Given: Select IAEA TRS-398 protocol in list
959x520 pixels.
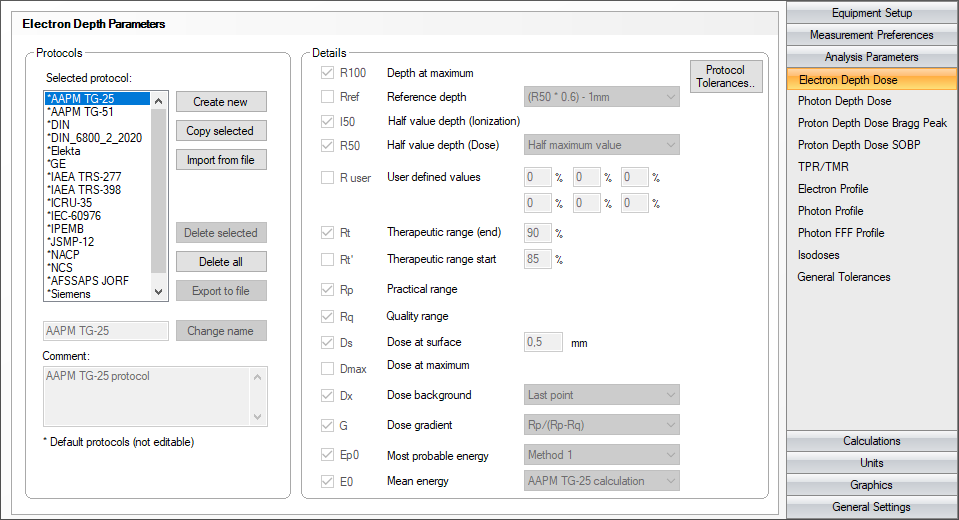Looking at the screenshot, I should (x=84, y=190).
